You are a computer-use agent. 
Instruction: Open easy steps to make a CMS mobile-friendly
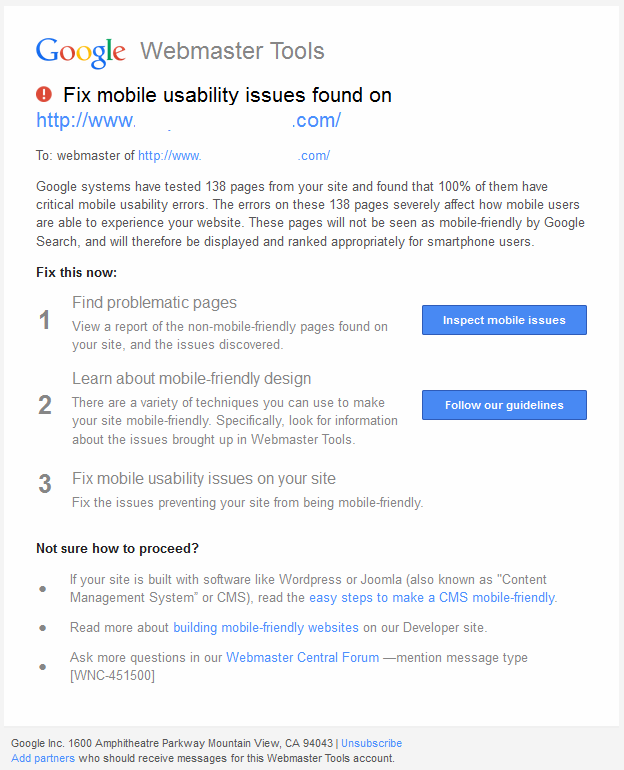pyautogui.click(x=432, y=598)
